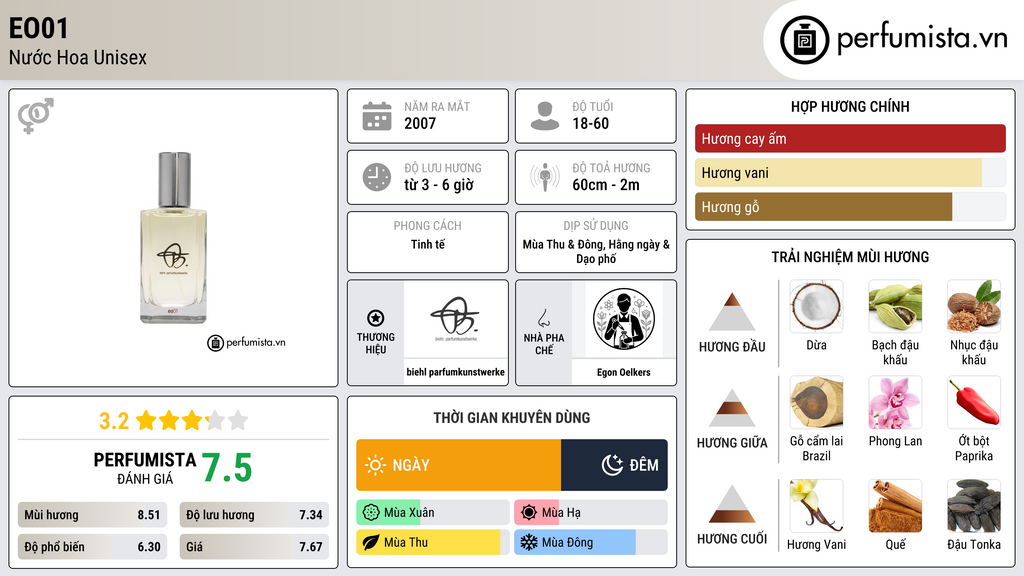Click the Đậu Tonka bean image
This screenshot has height=576, width=1024.
(x=974, y=506)
